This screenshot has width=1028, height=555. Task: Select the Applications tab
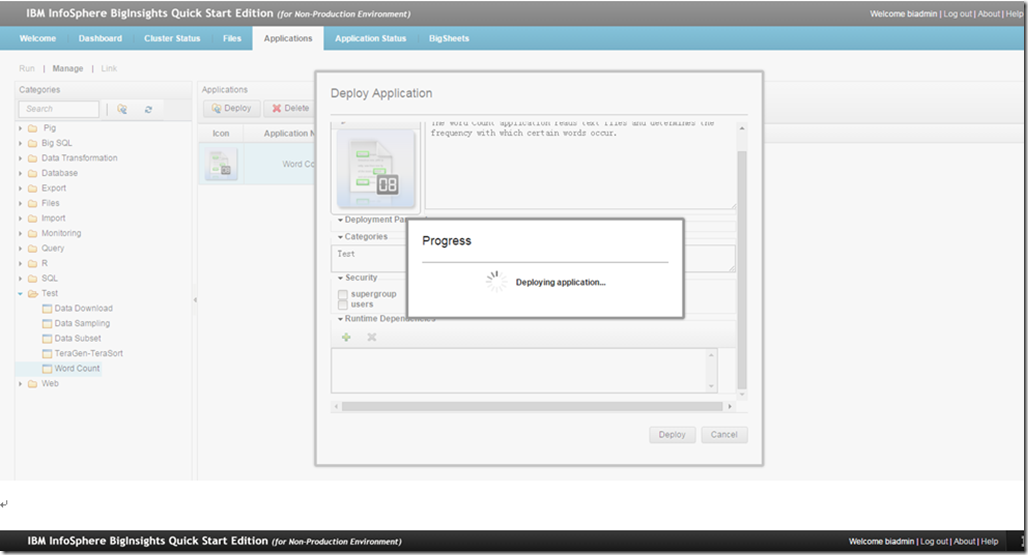coord(288,39)
